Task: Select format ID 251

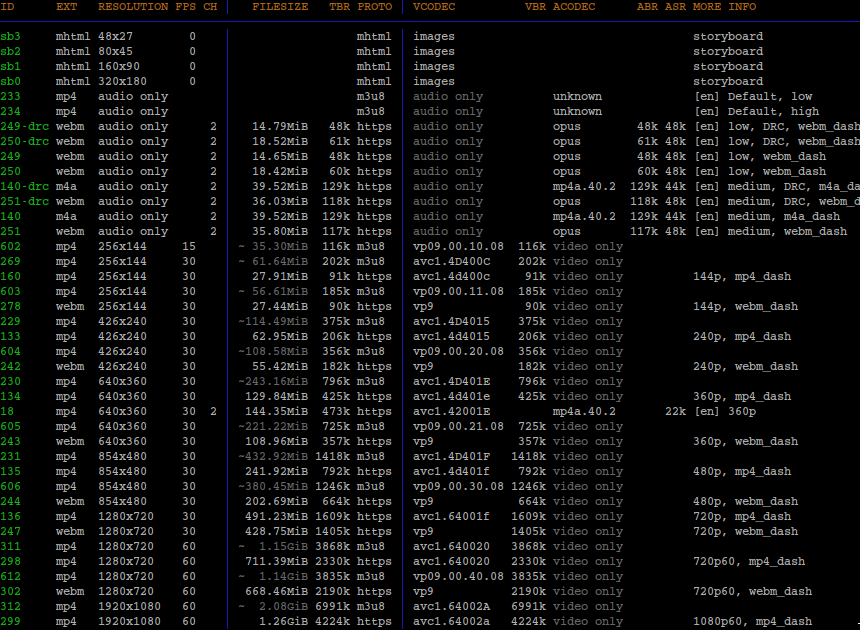Action: pyautogui.click(x=10, y=231)
